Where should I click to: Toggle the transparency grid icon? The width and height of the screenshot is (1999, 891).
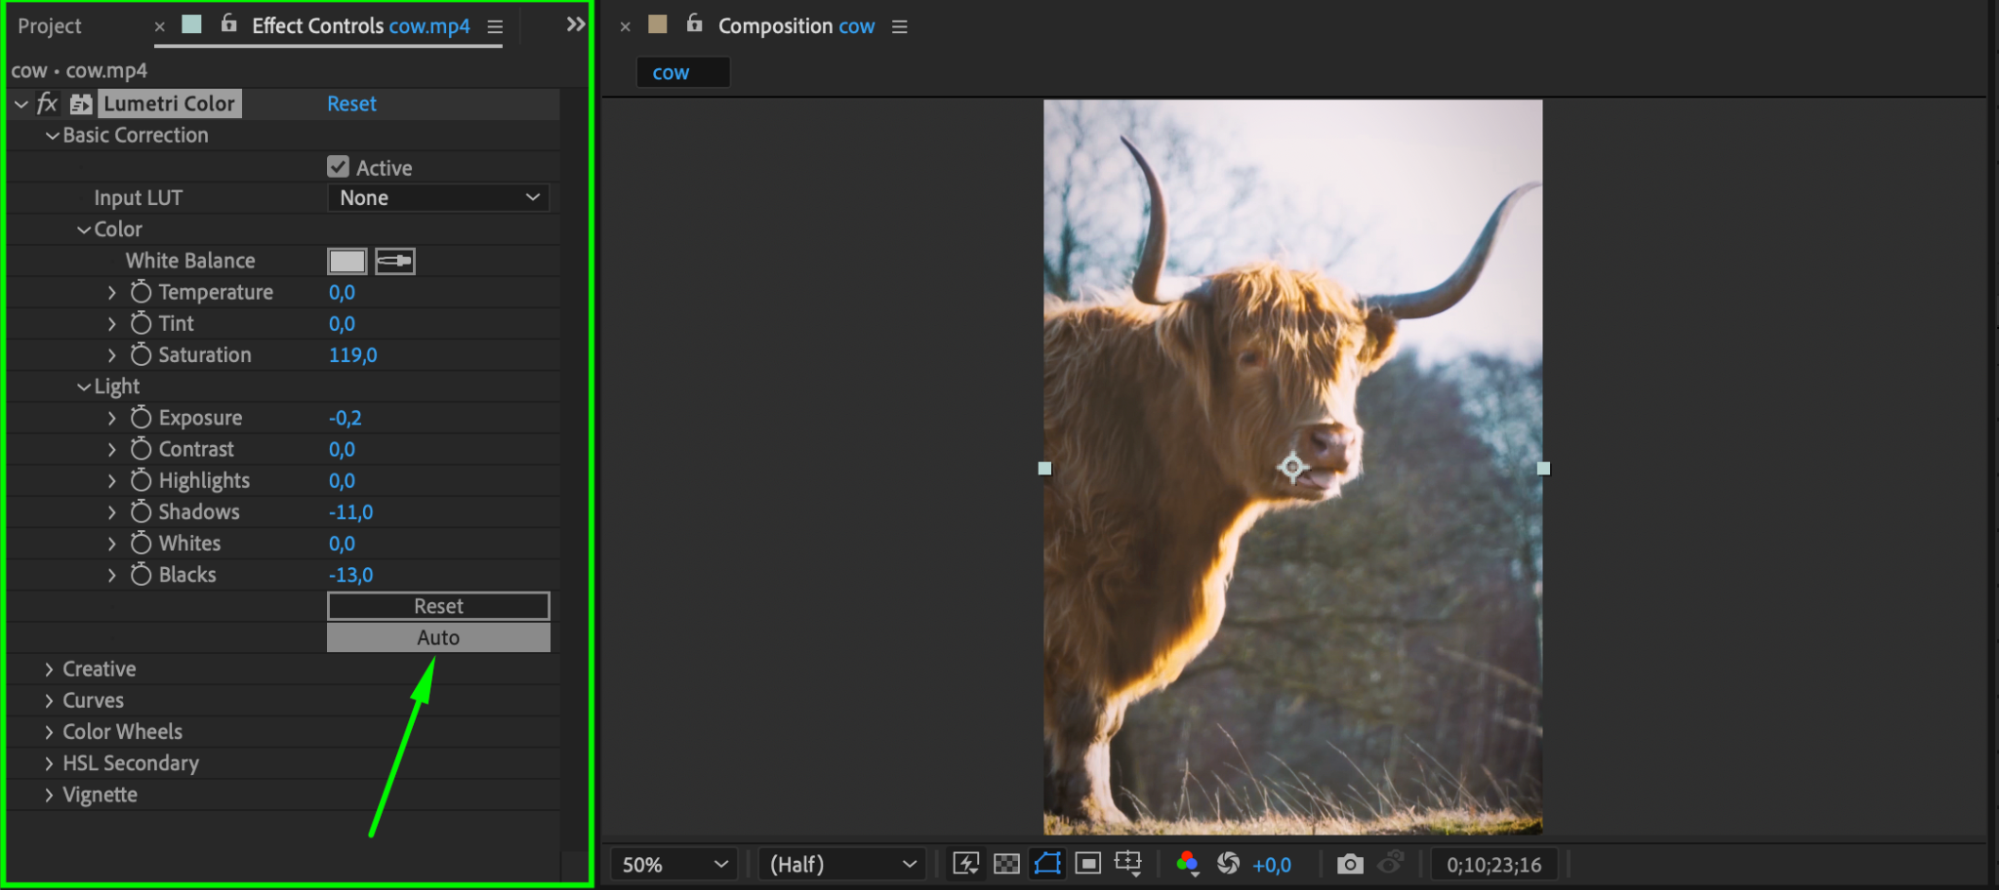click(1006, 864)
